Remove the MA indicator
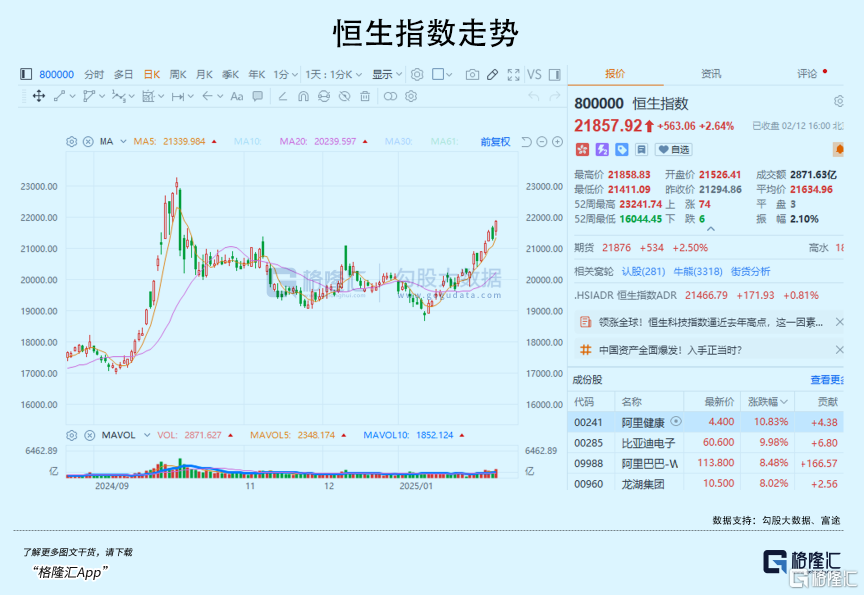 click(x=88, y=142)
